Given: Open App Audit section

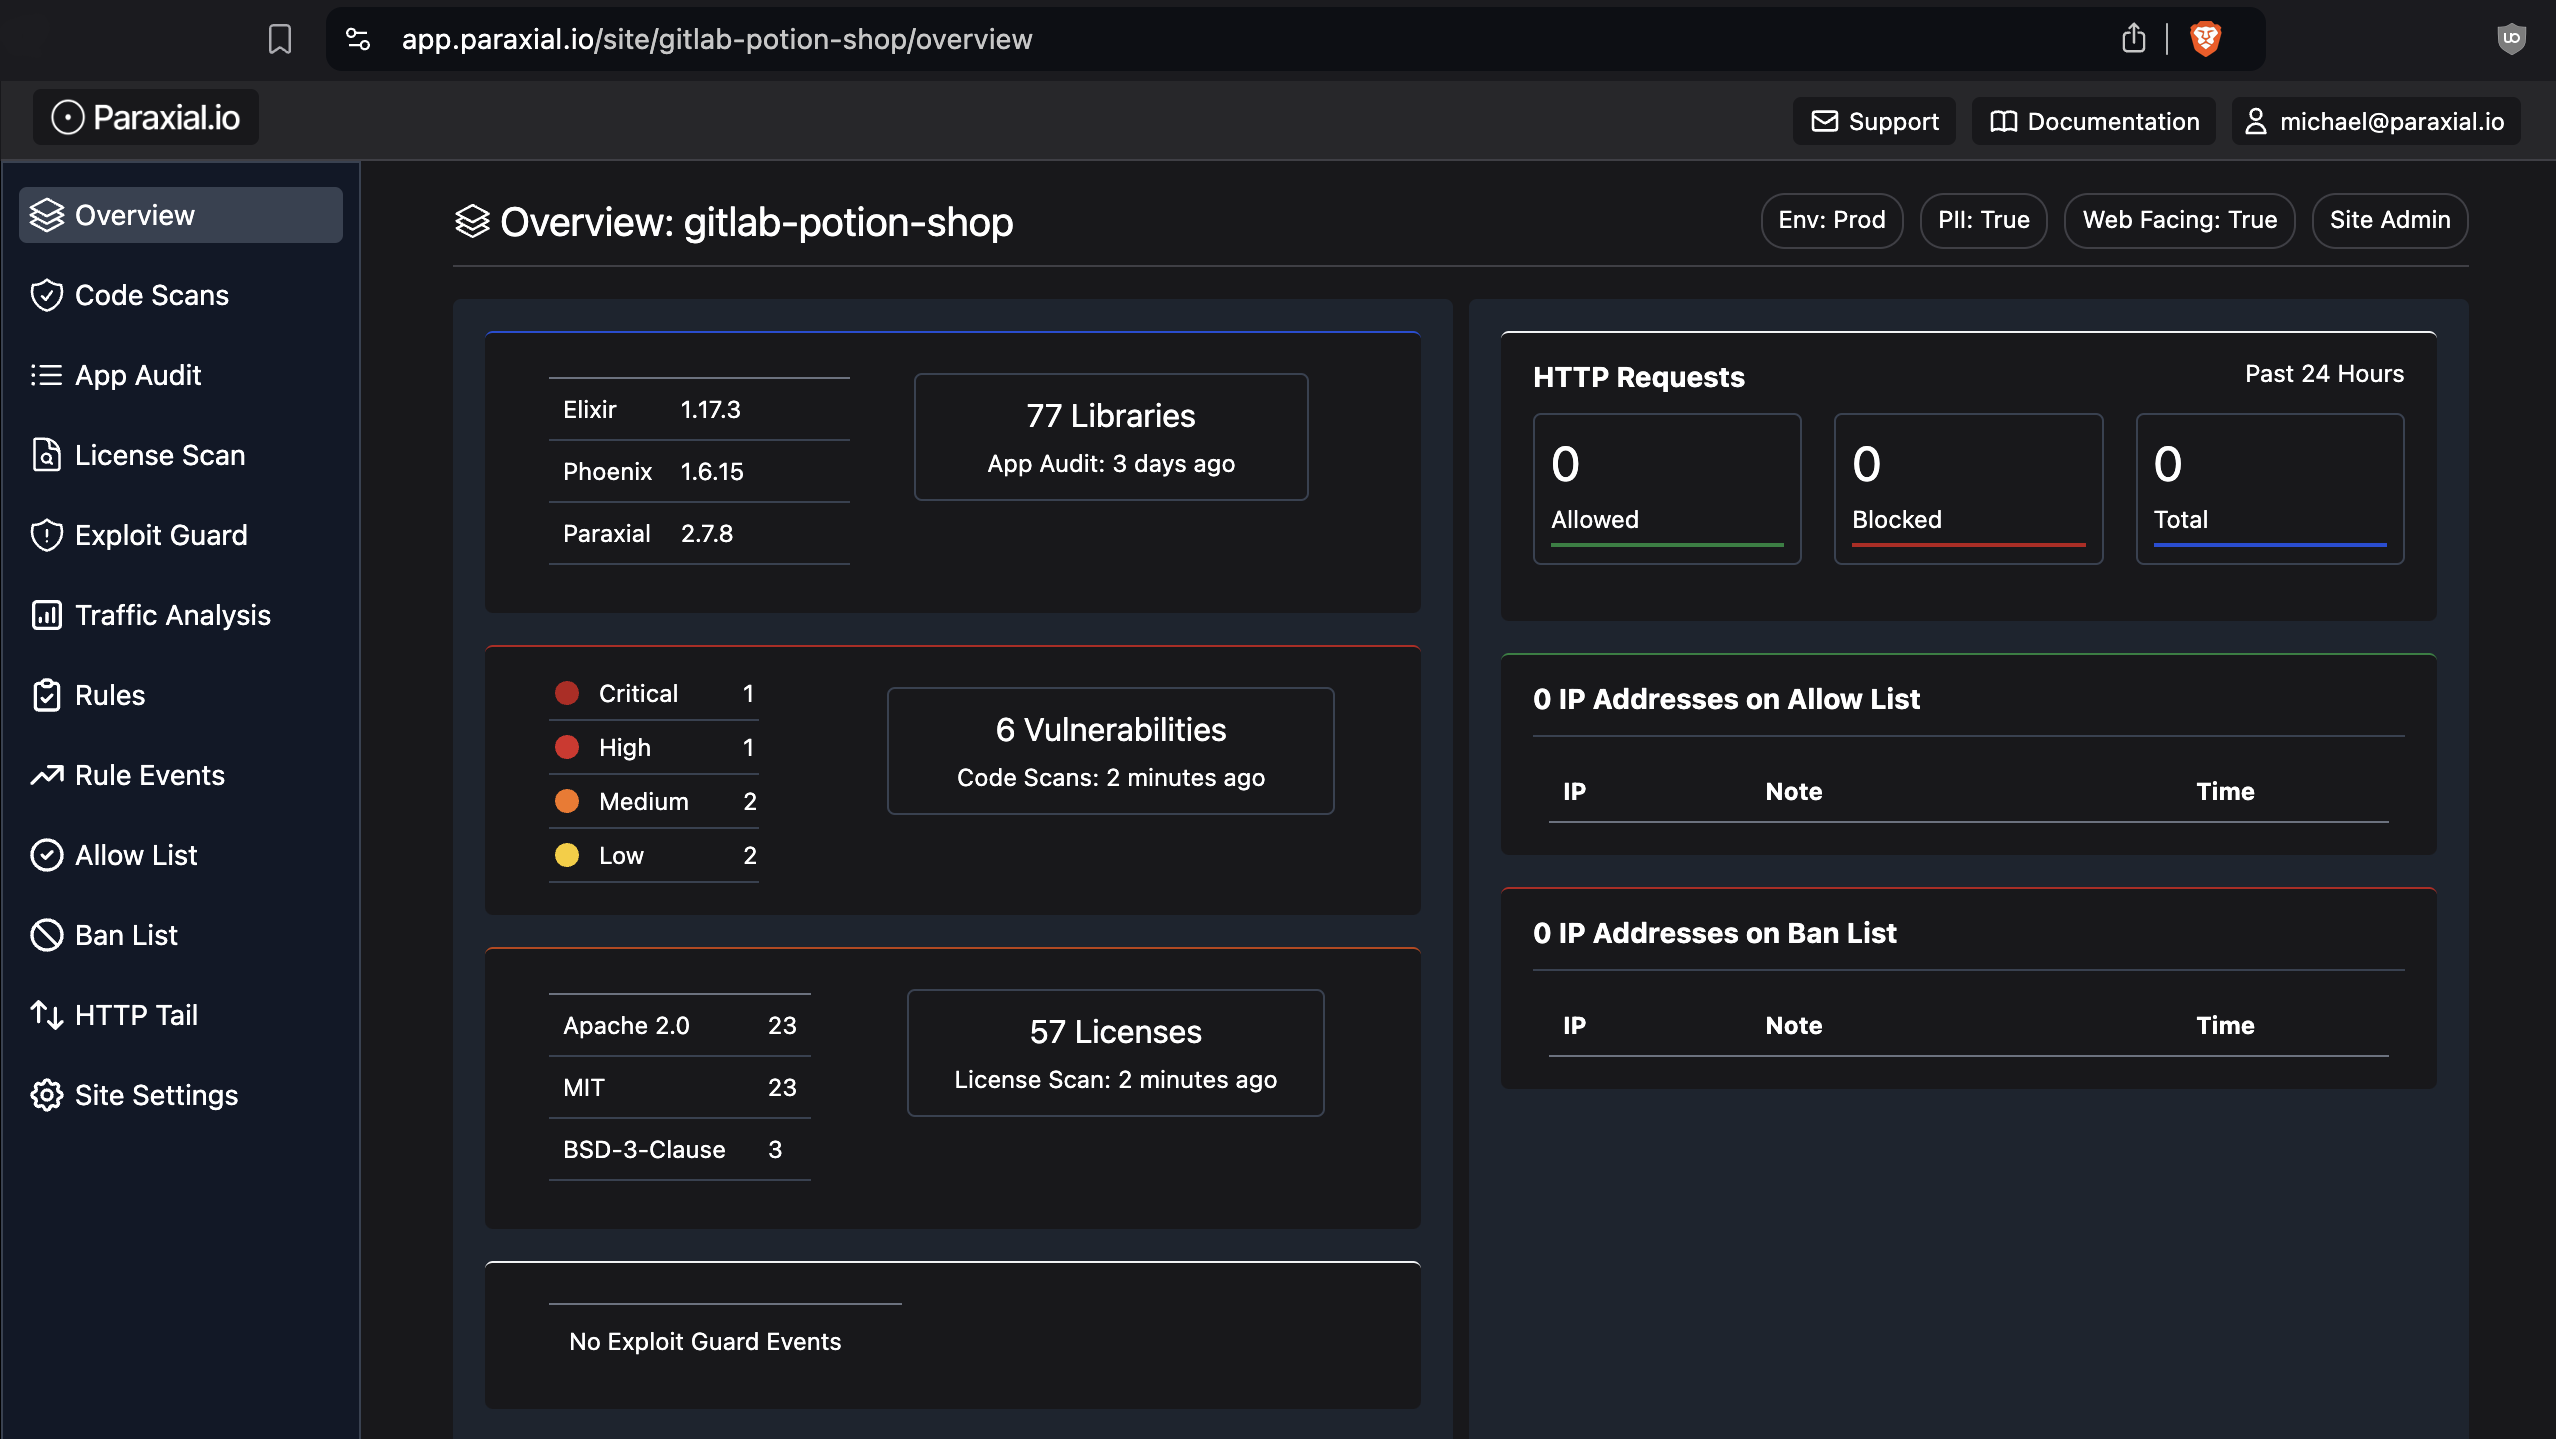Looking at the screenshot, I should (x=181, y=375).
